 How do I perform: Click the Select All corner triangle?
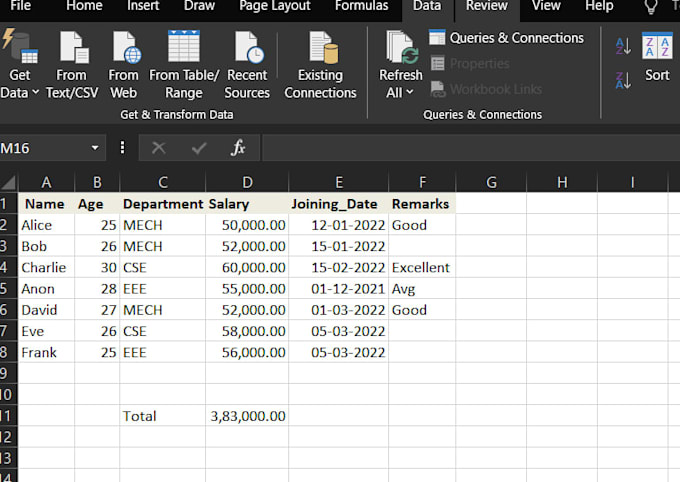[9, 182]
